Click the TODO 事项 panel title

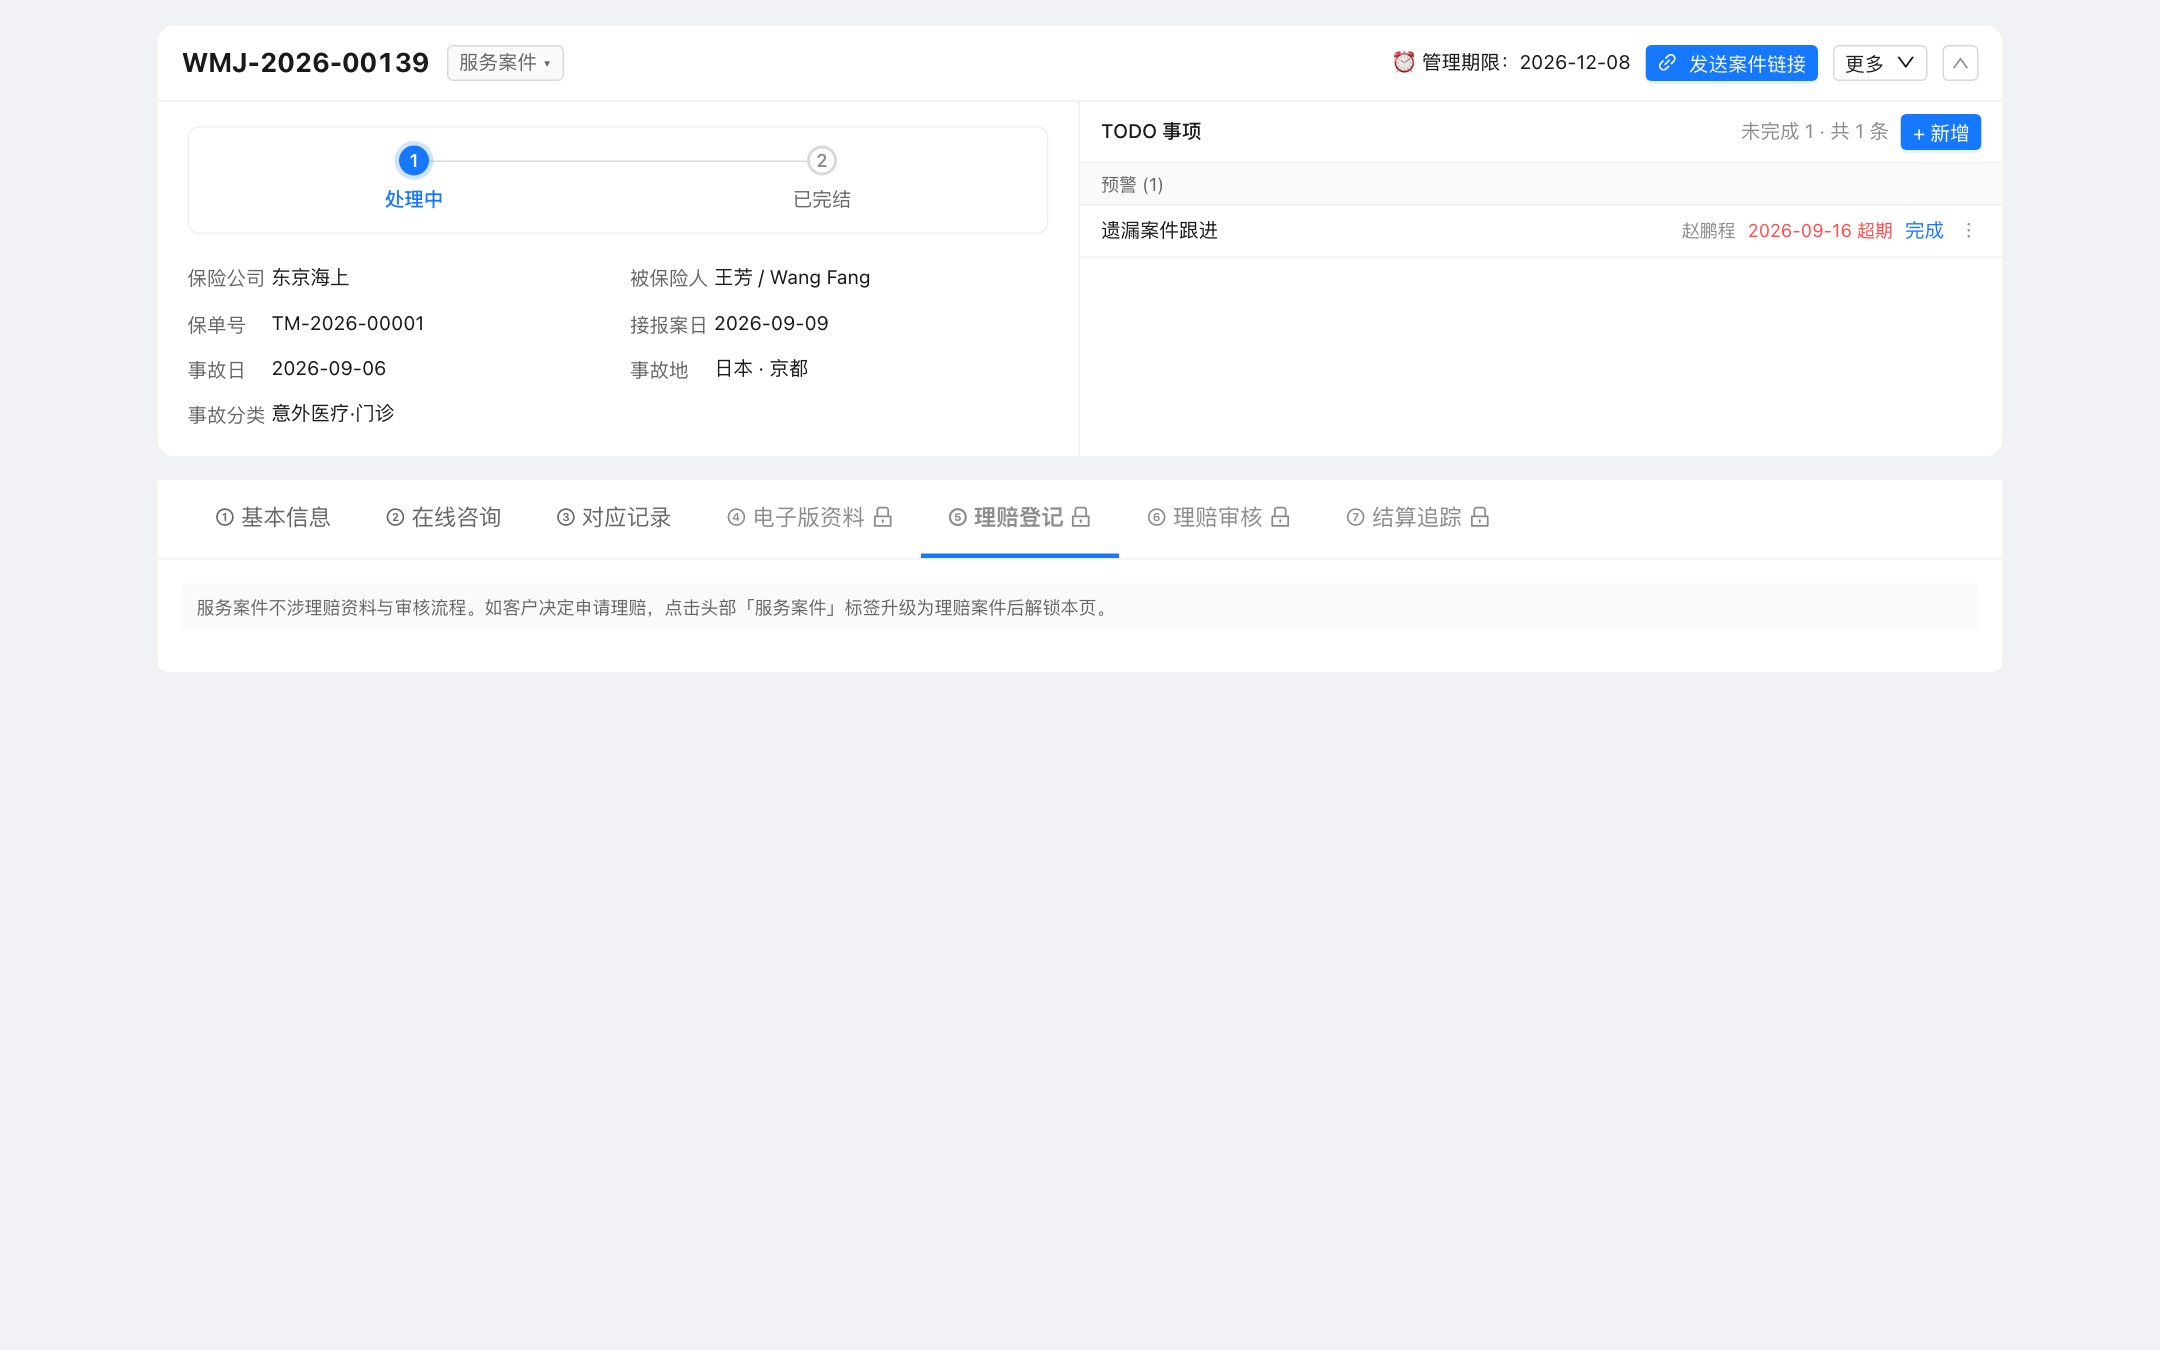pos(1151,132)
